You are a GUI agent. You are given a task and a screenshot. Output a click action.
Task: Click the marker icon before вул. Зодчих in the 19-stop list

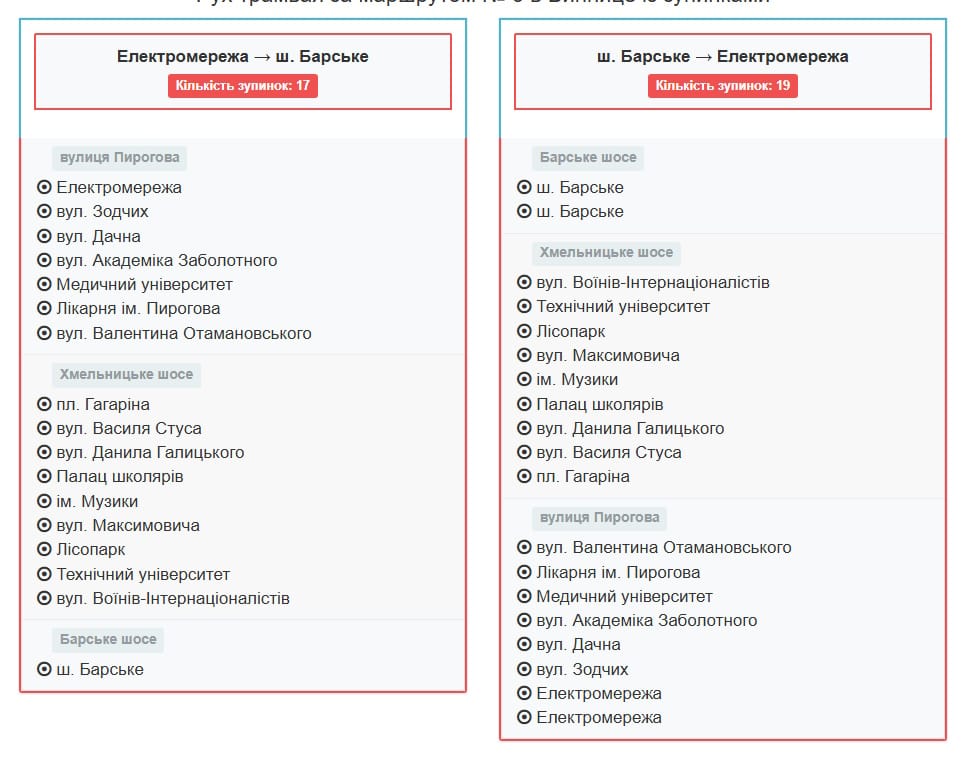[524, 670]
